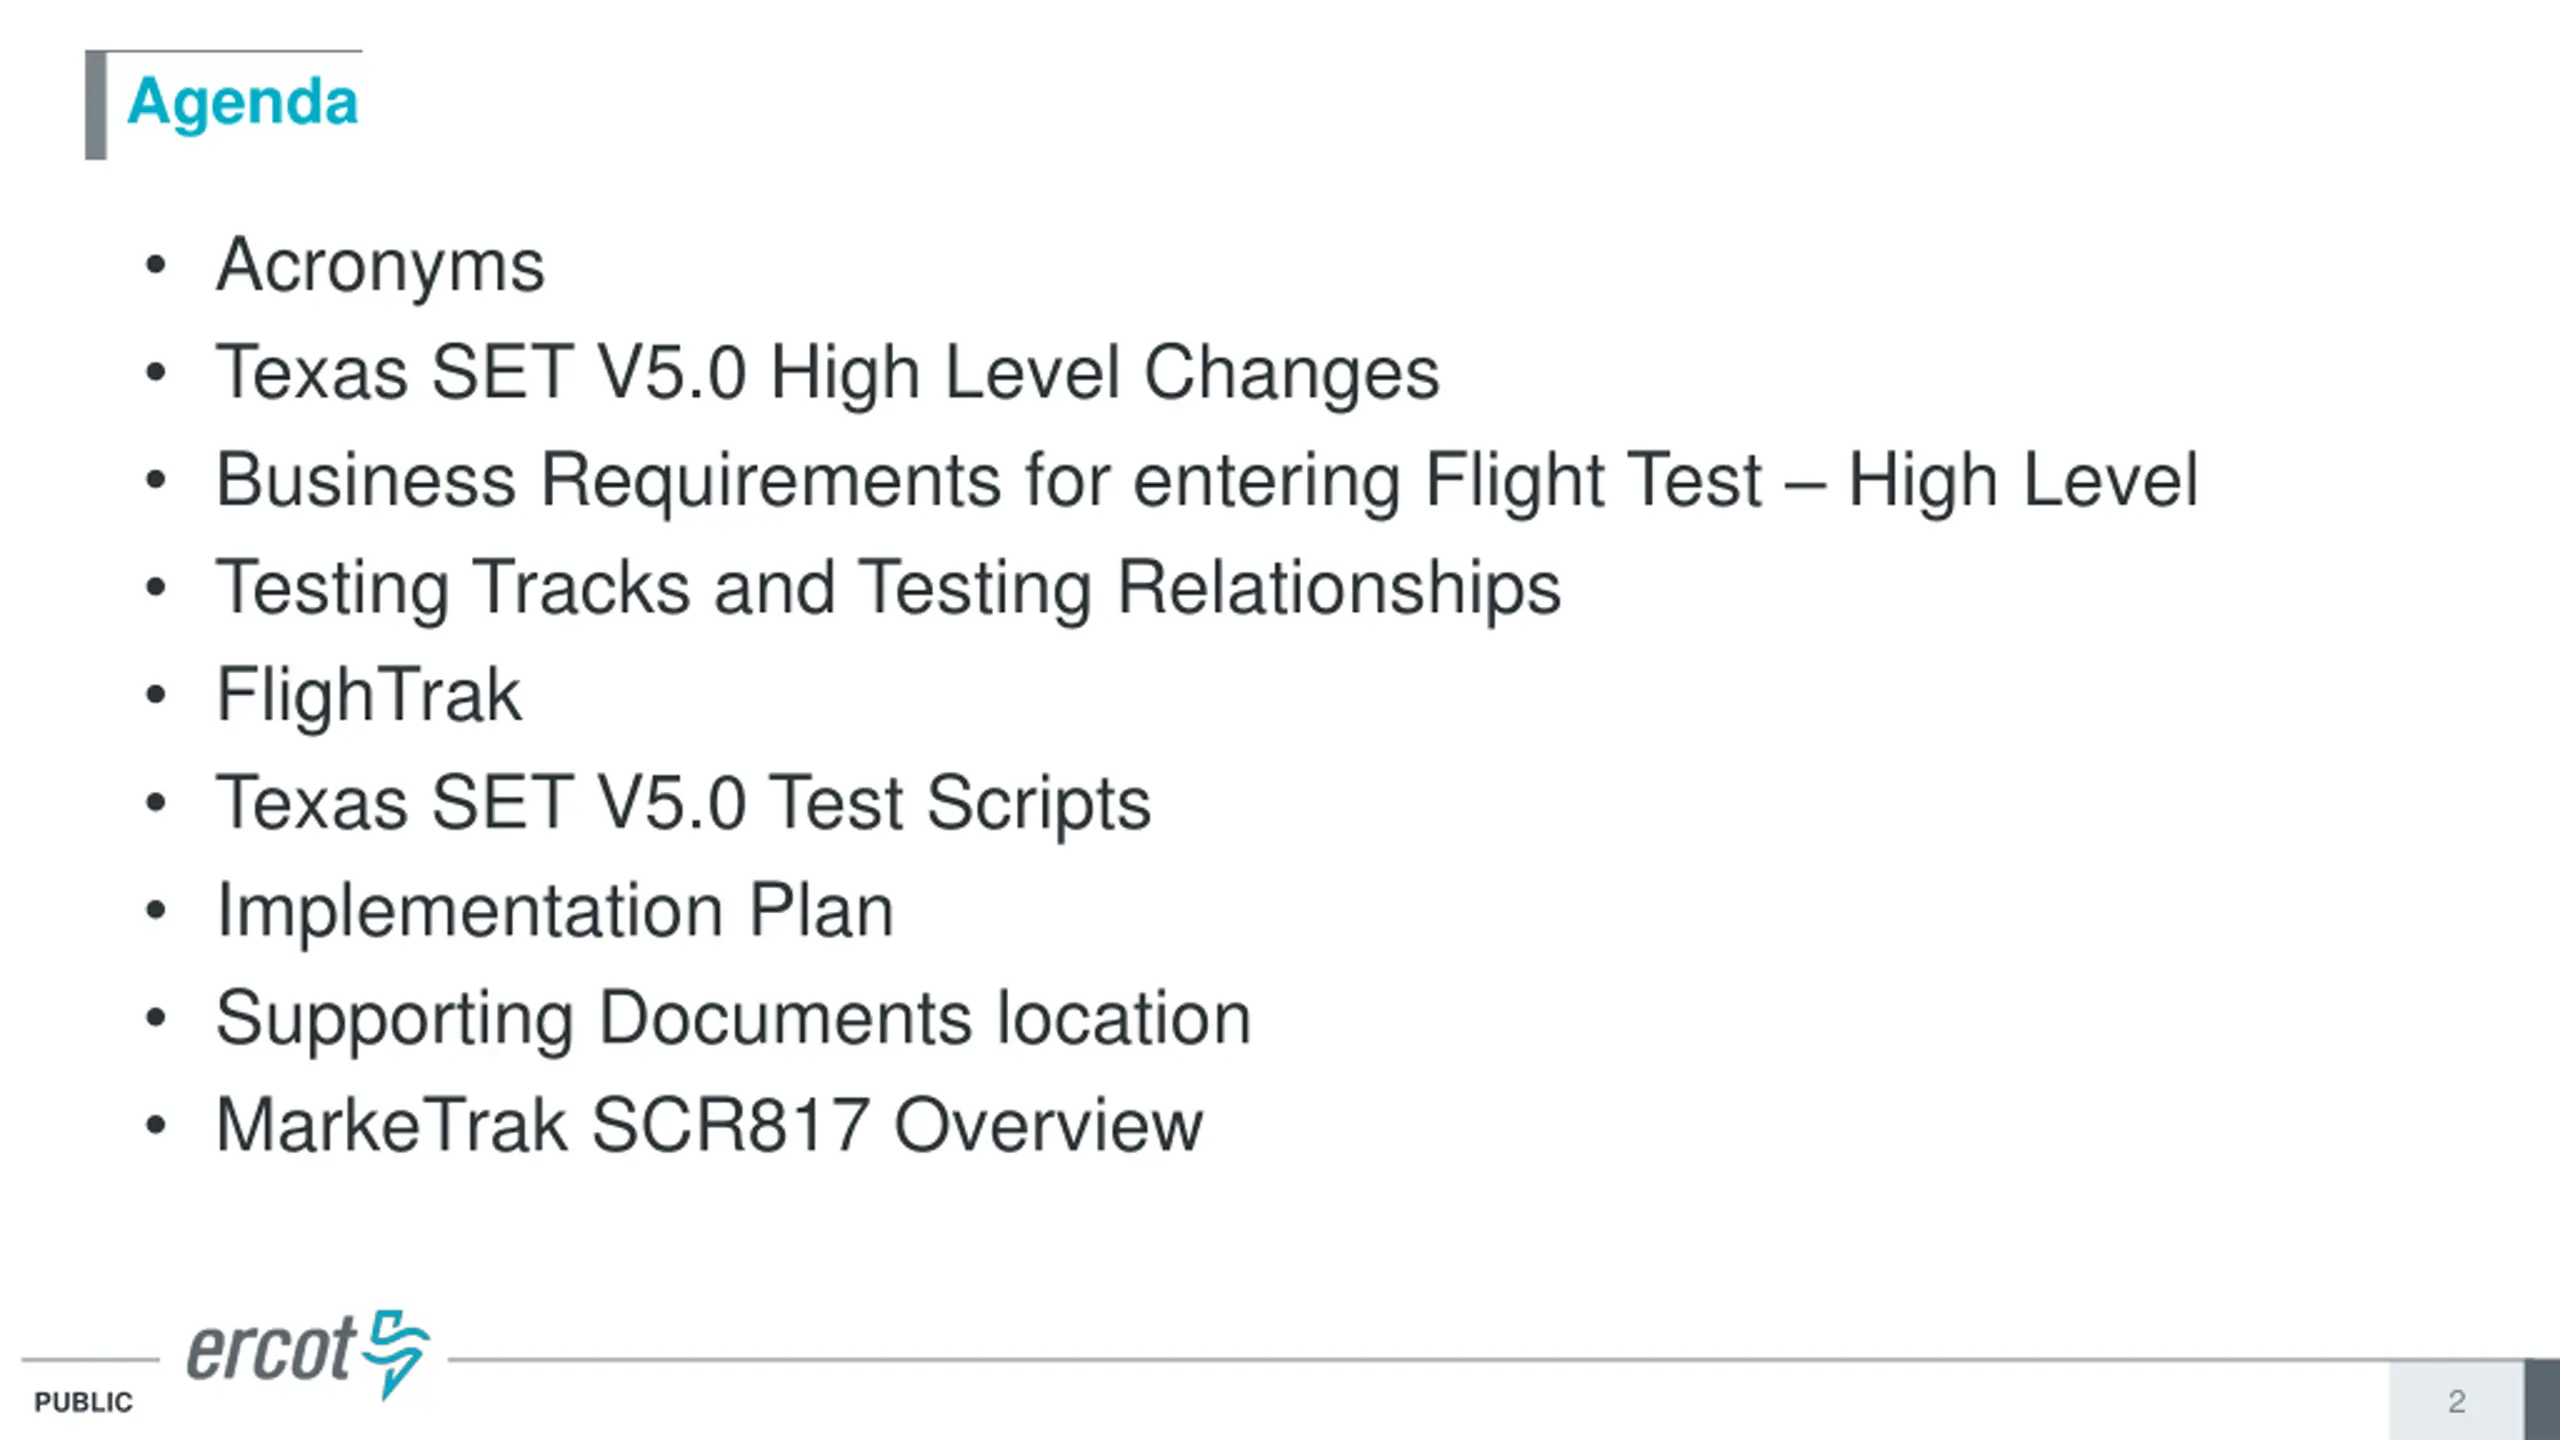Click the Implementation Plan bullet
The width and height of the screenshot is (2560, 1440).
pyautogui.click(x=555, y=911)
